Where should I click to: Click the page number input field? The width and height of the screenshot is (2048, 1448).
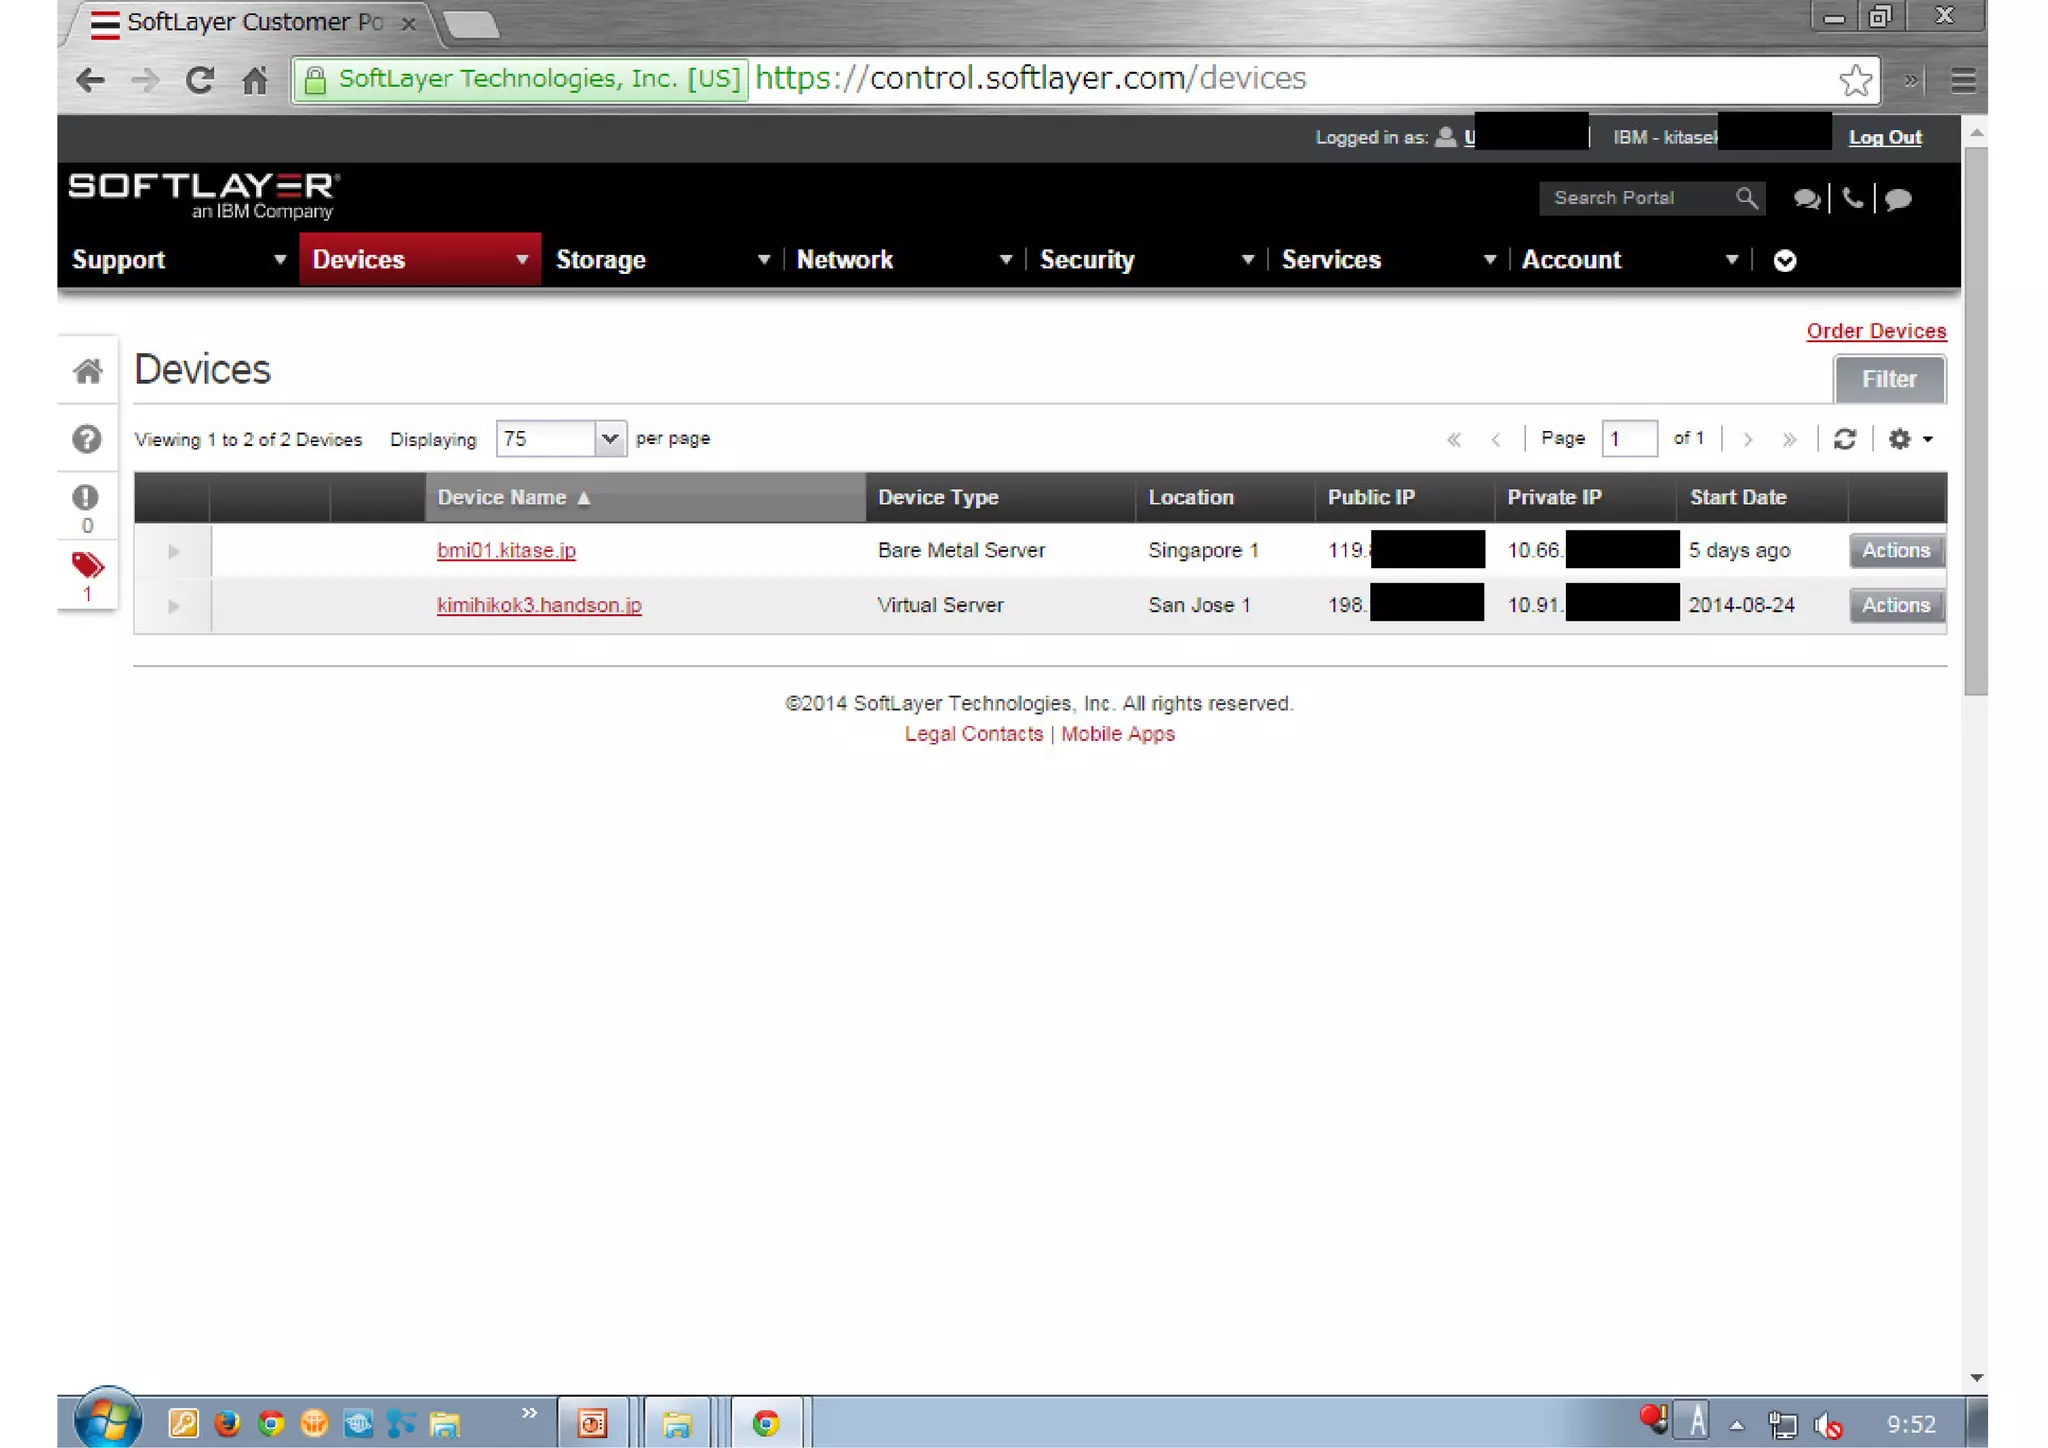tap(1628, 439)
